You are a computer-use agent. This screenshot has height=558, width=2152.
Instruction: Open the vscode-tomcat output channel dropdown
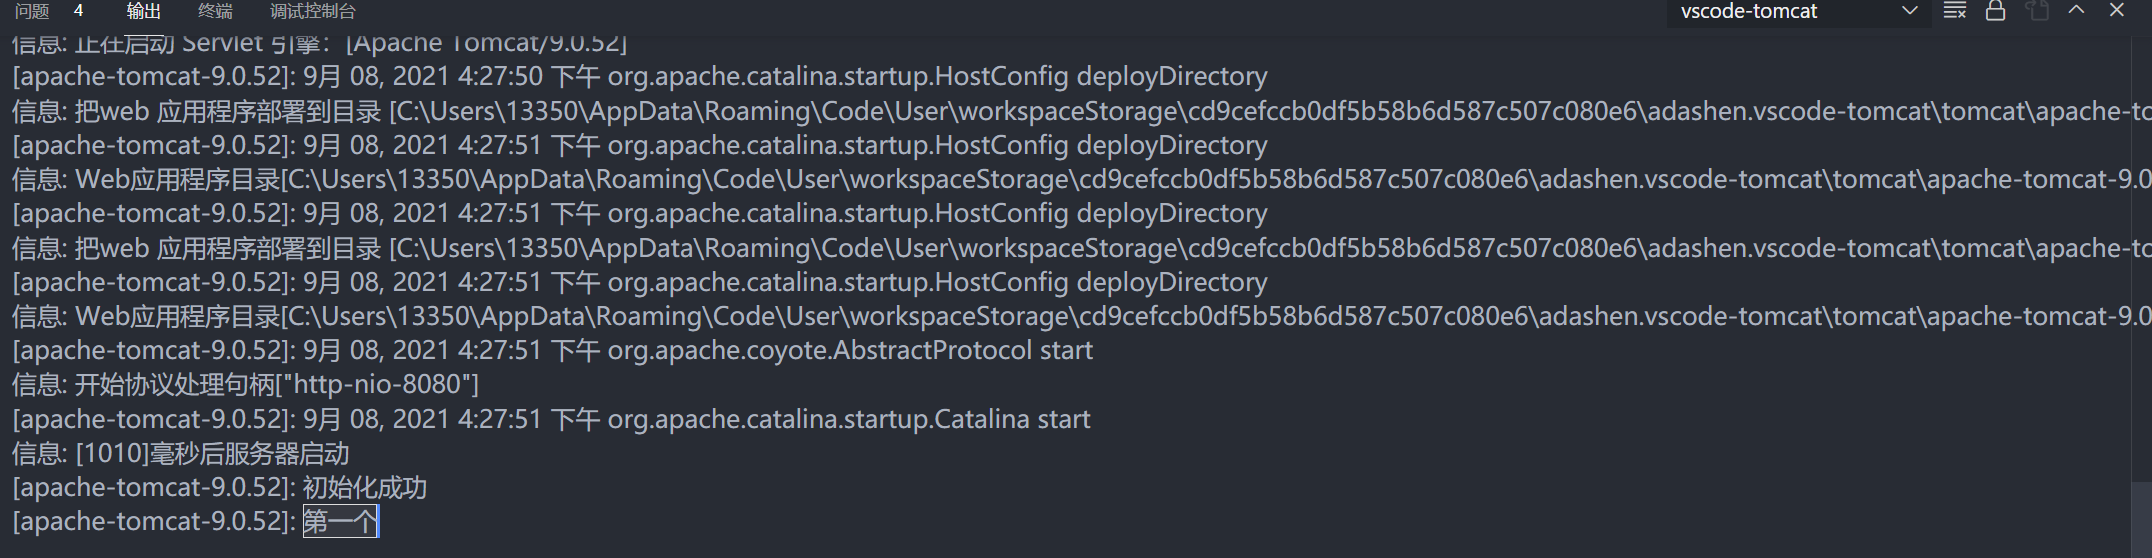(1797, 12)
